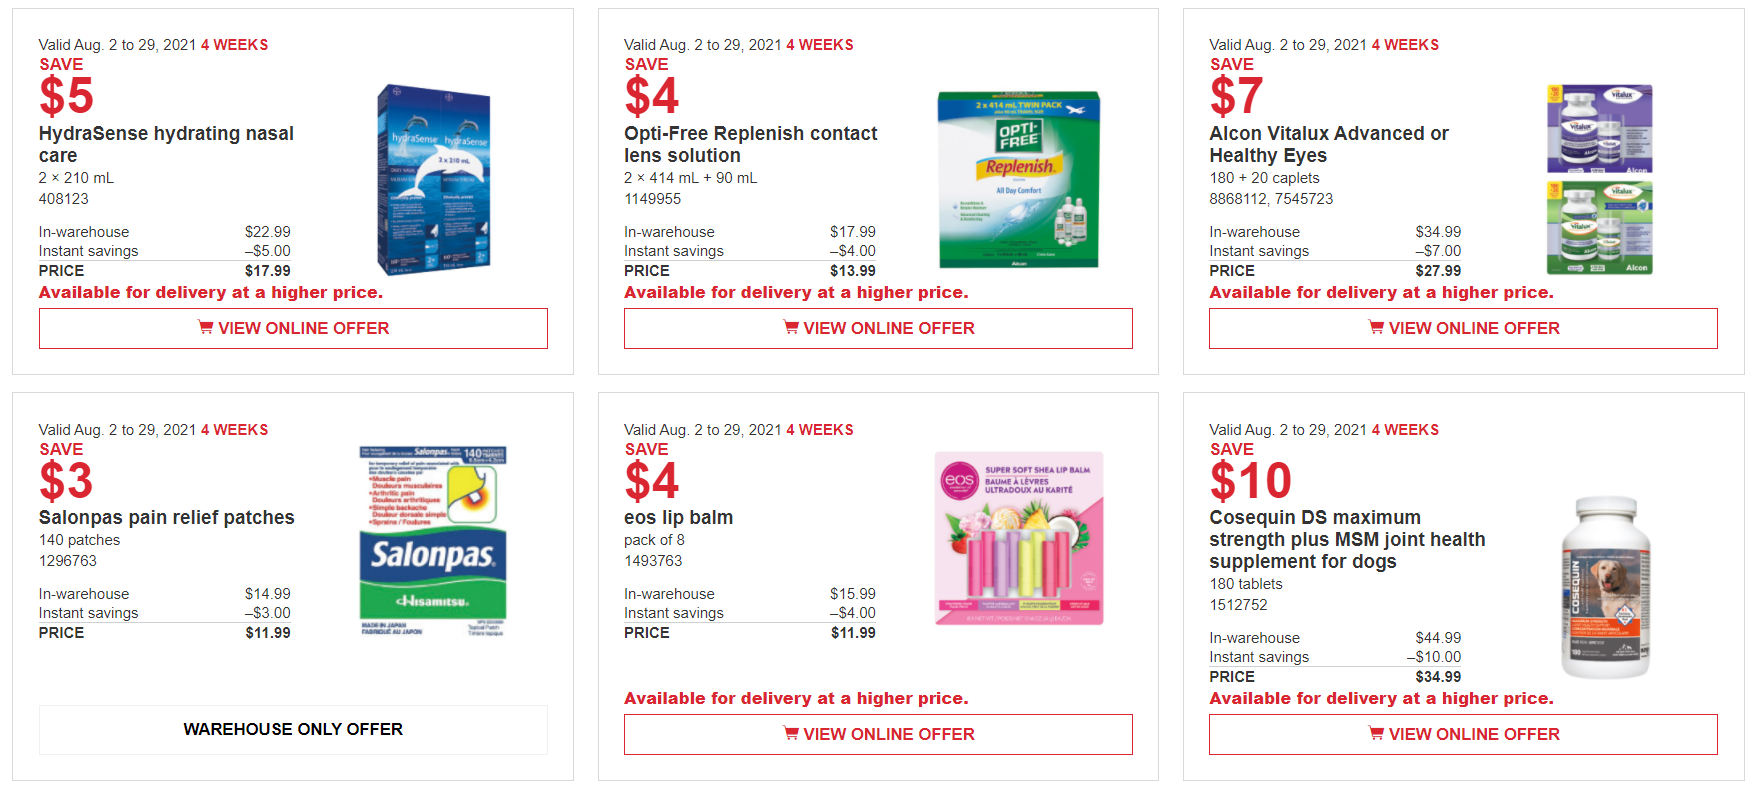The height and width of the screenshot is (793, 1761).
Task: Open the Opti-Free Replenish online offer
Action: (x=878, y=328)
